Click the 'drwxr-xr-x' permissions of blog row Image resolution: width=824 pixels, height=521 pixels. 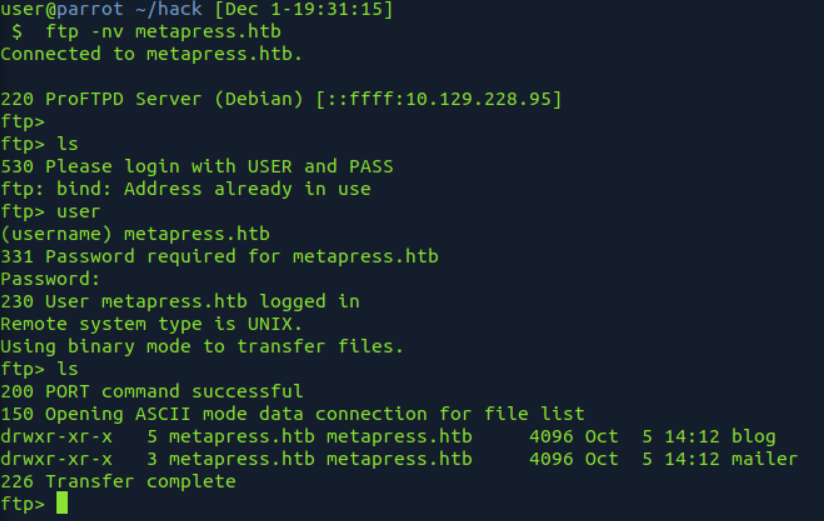pos(56,436)
